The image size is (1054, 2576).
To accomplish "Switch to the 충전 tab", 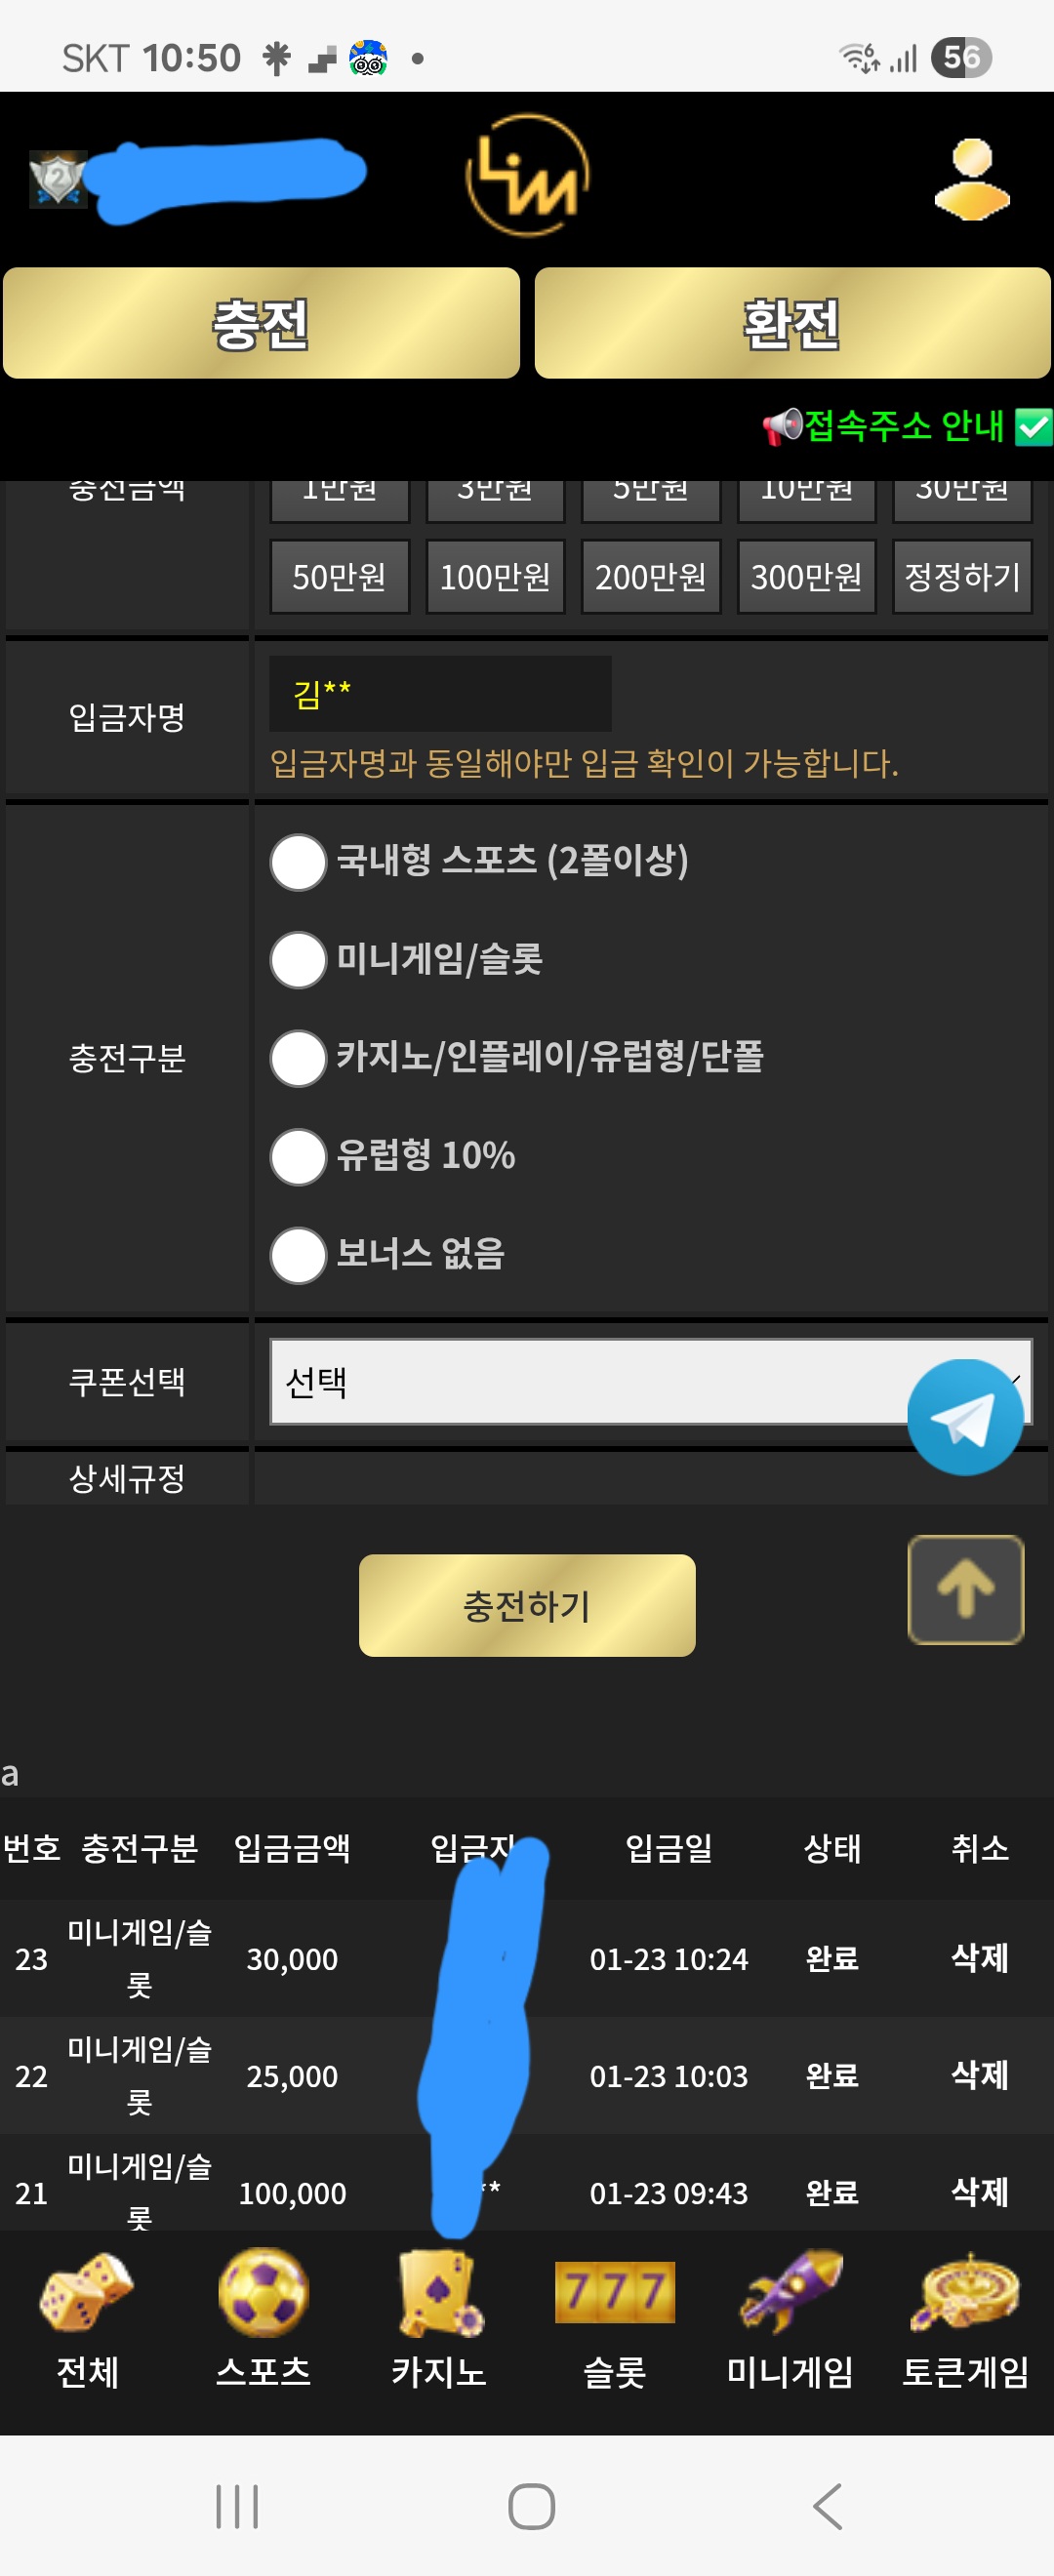I will pyautogui.click(x=262, y=323).
